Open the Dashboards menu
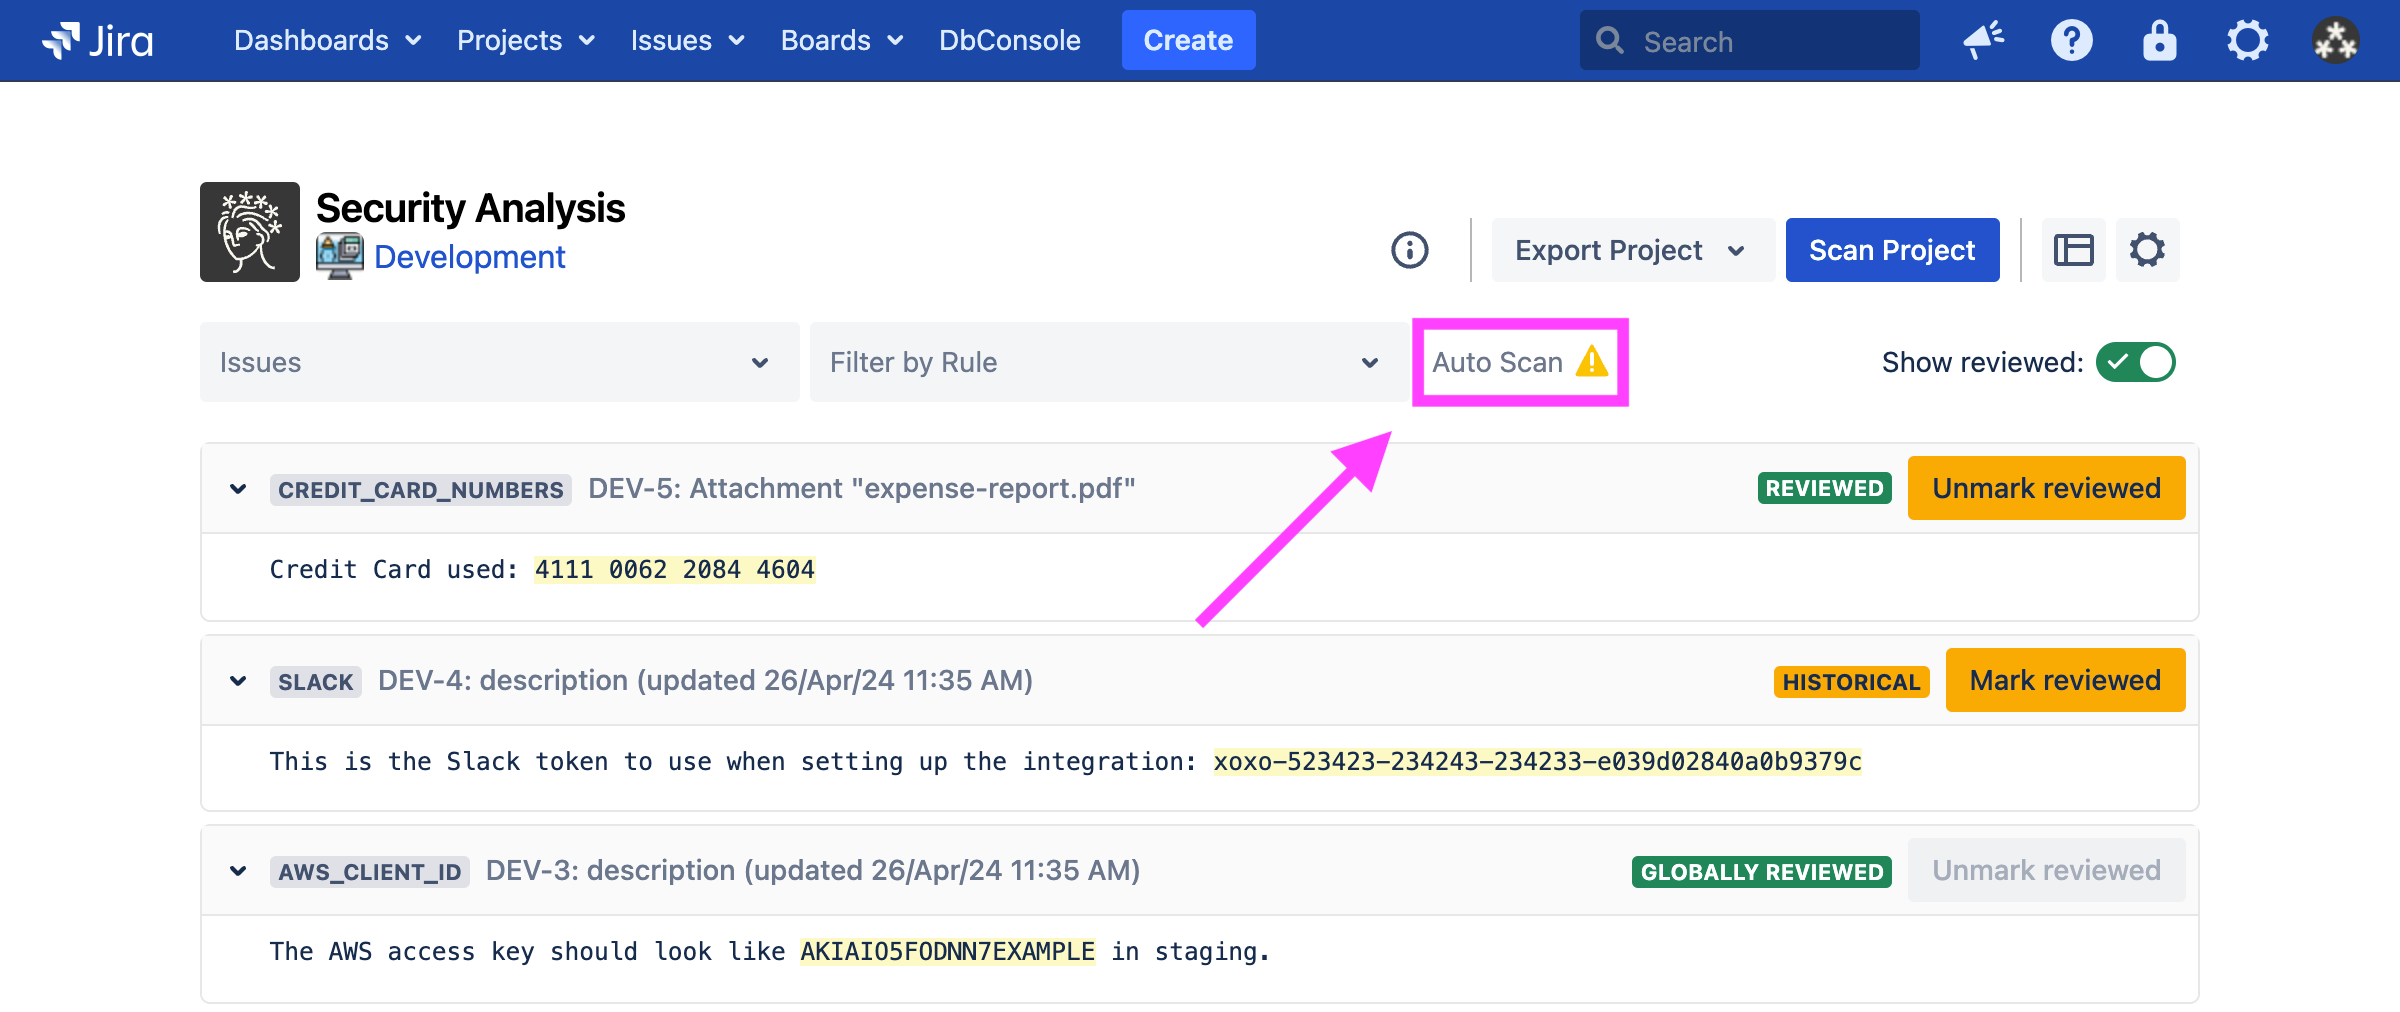 [x=327, y=41]
